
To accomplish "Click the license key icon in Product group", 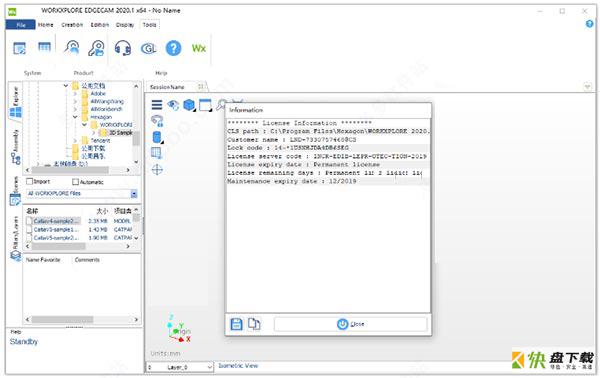I will (x=96, y=48).
